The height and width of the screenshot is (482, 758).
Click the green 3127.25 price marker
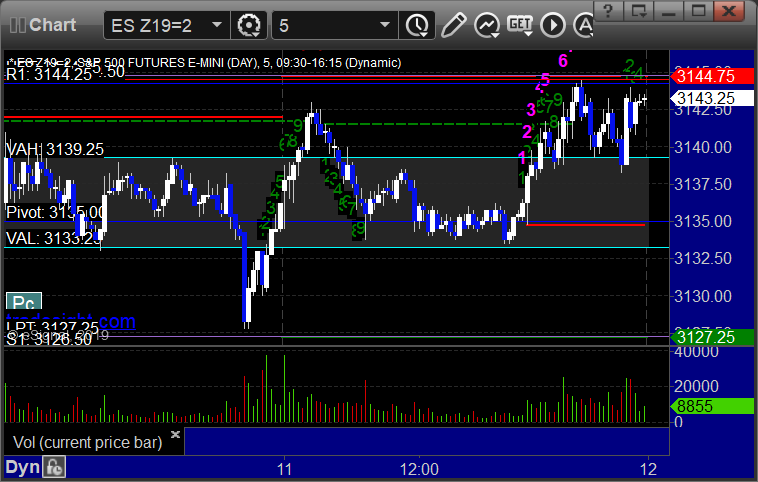coord(712,337)
